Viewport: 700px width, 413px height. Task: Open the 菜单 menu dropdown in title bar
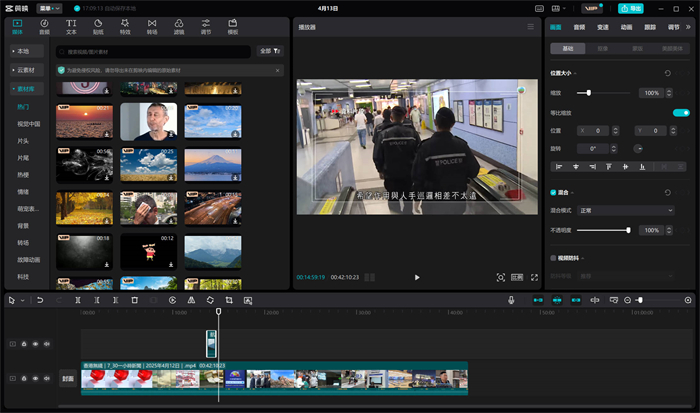click(x=49, y=8)
